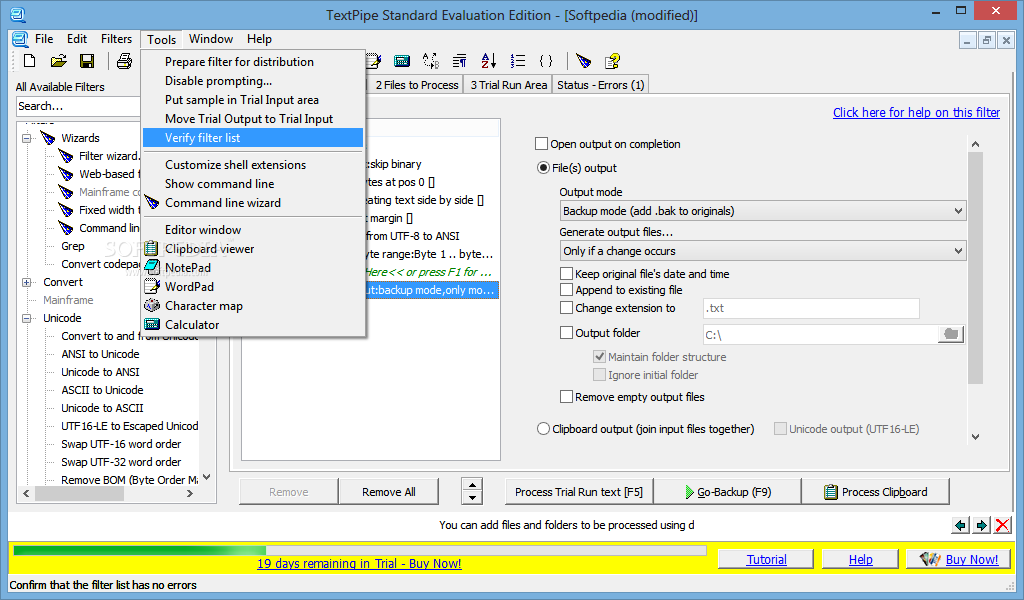Choose Verify filter list menu item
This screenshot has width=1024, height=600.
pos(253,138)
